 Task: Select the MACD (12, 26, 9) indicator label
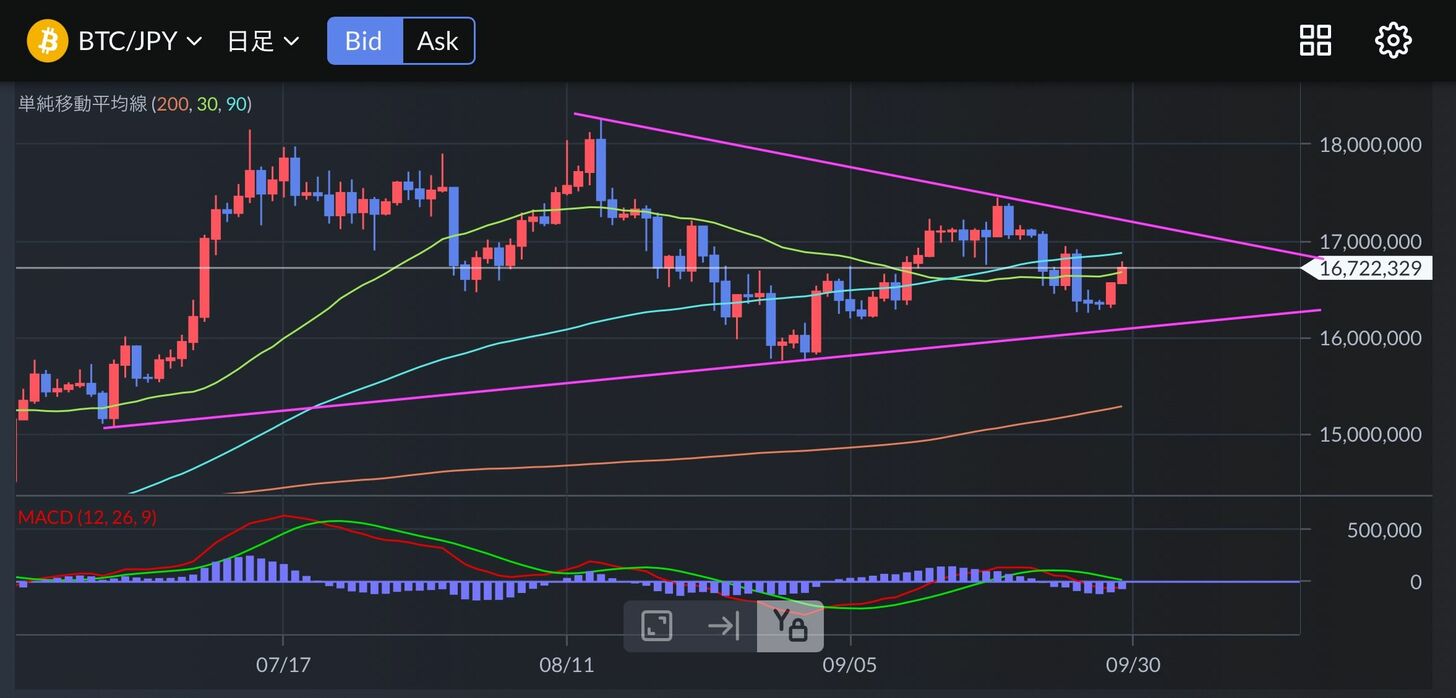[88, 517]
